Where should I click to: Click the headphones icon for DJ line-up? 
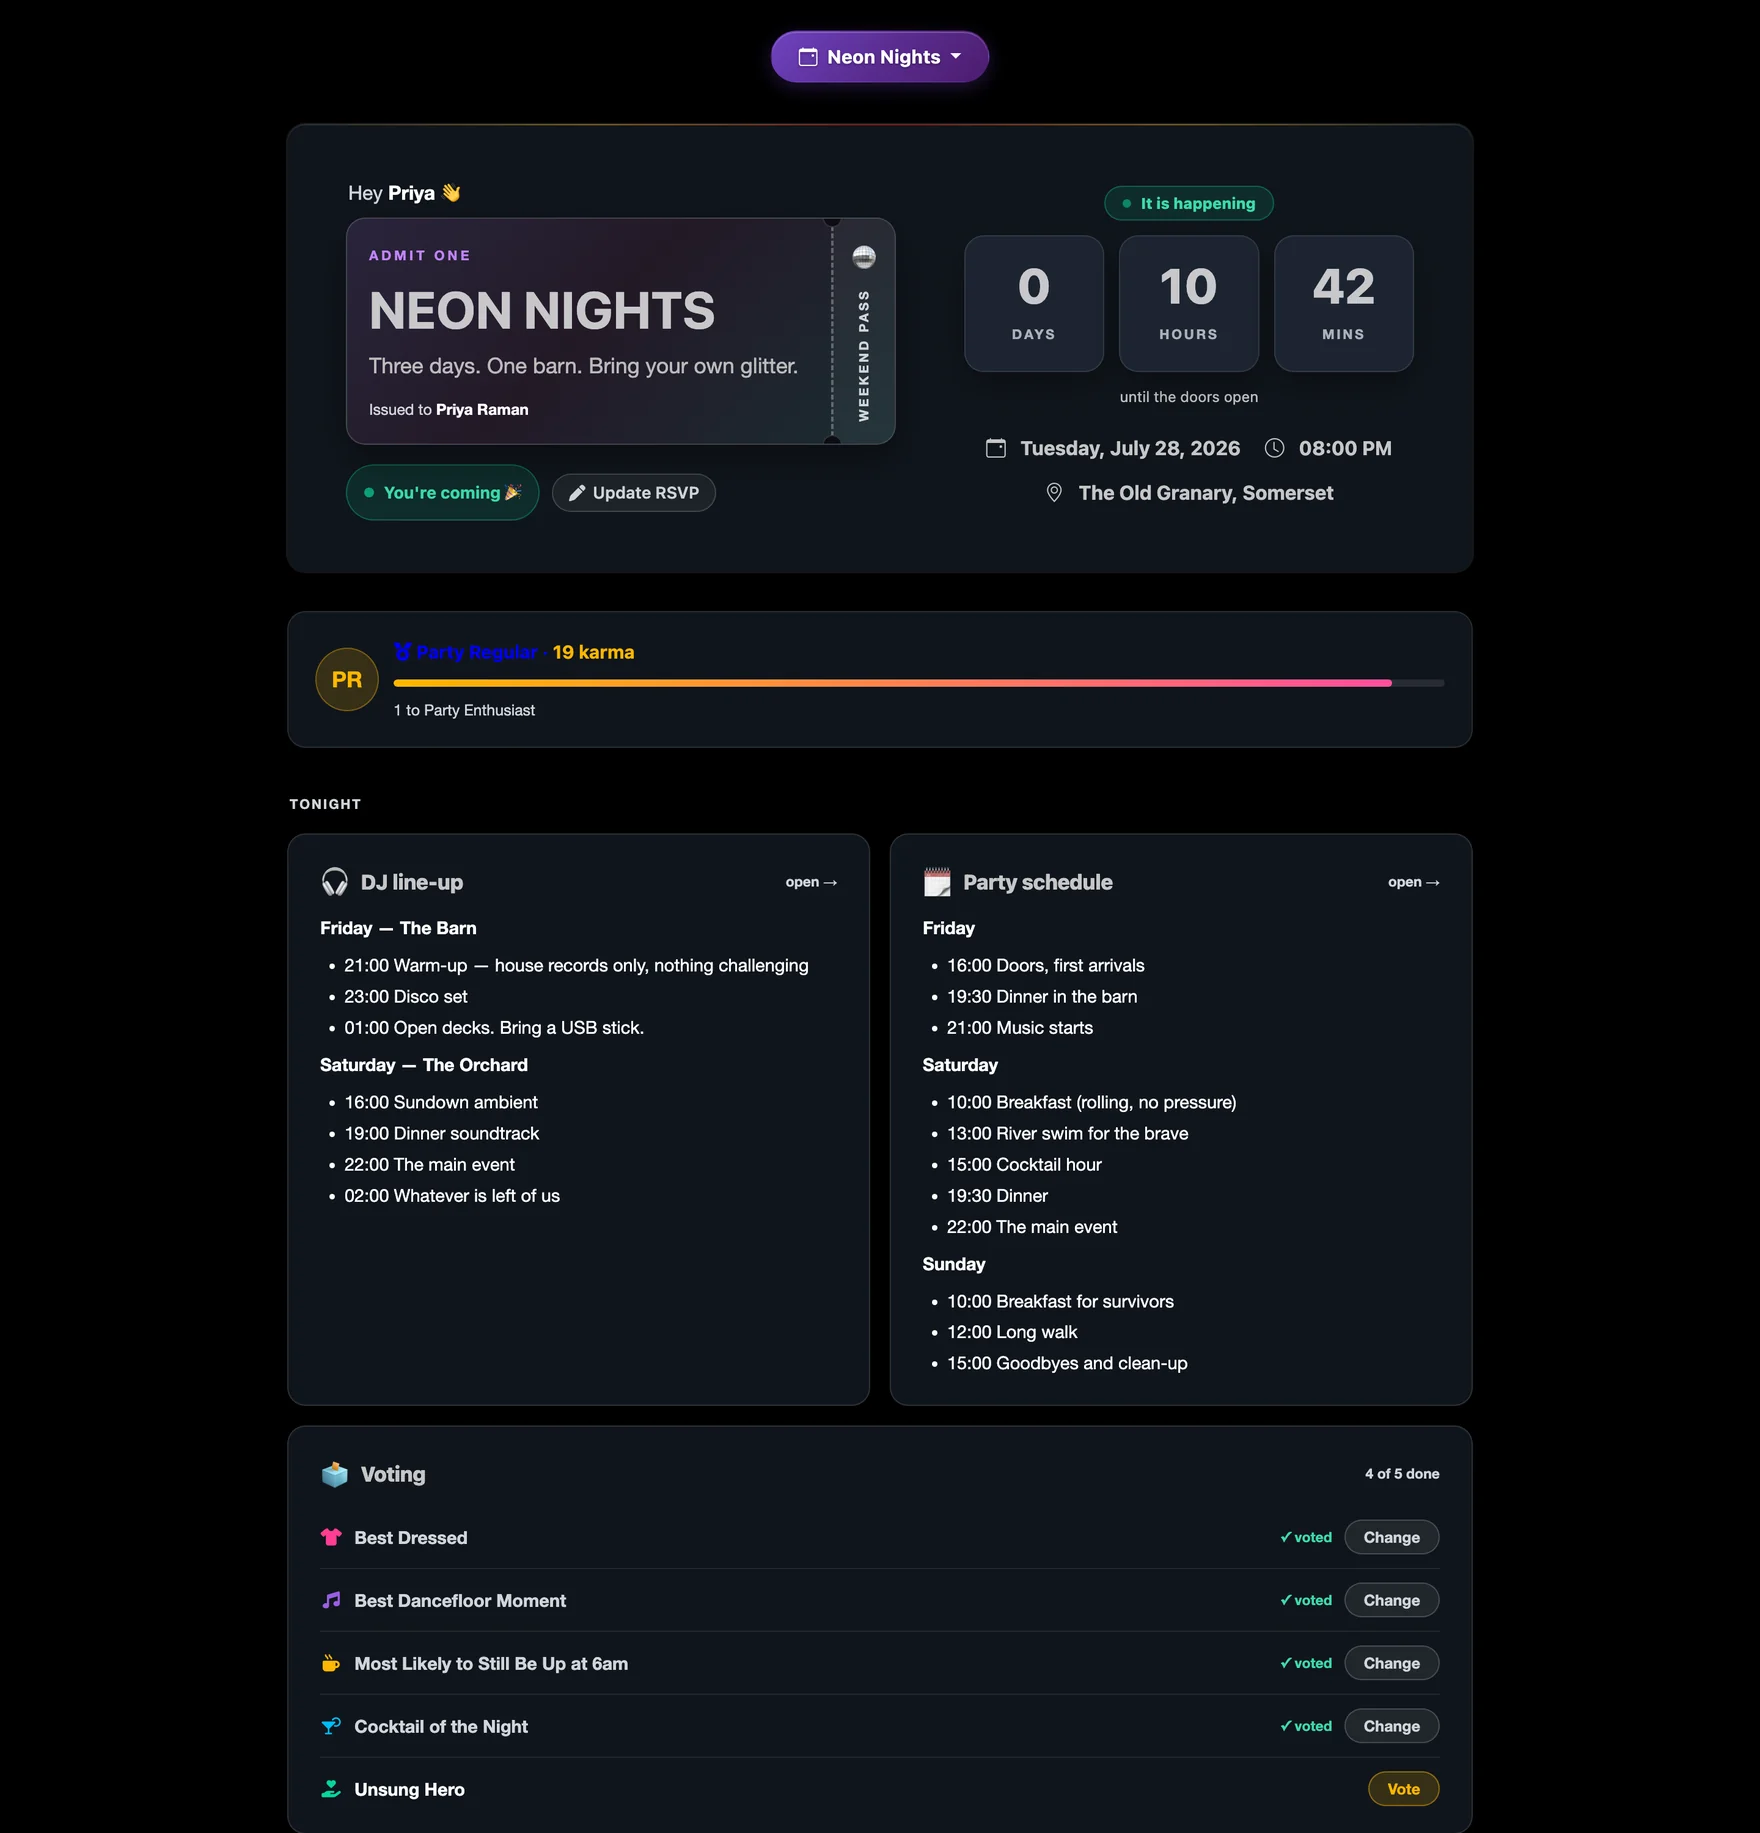(x=335, y=882)
